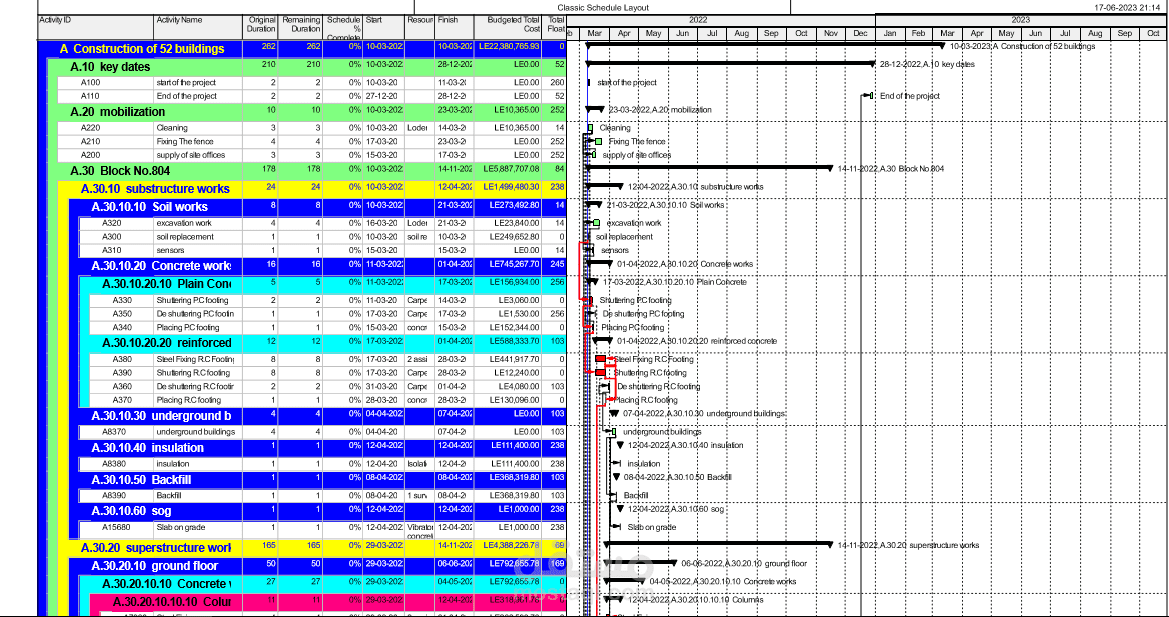
Task: Click activity ID A110
Action: click(89, 96)
